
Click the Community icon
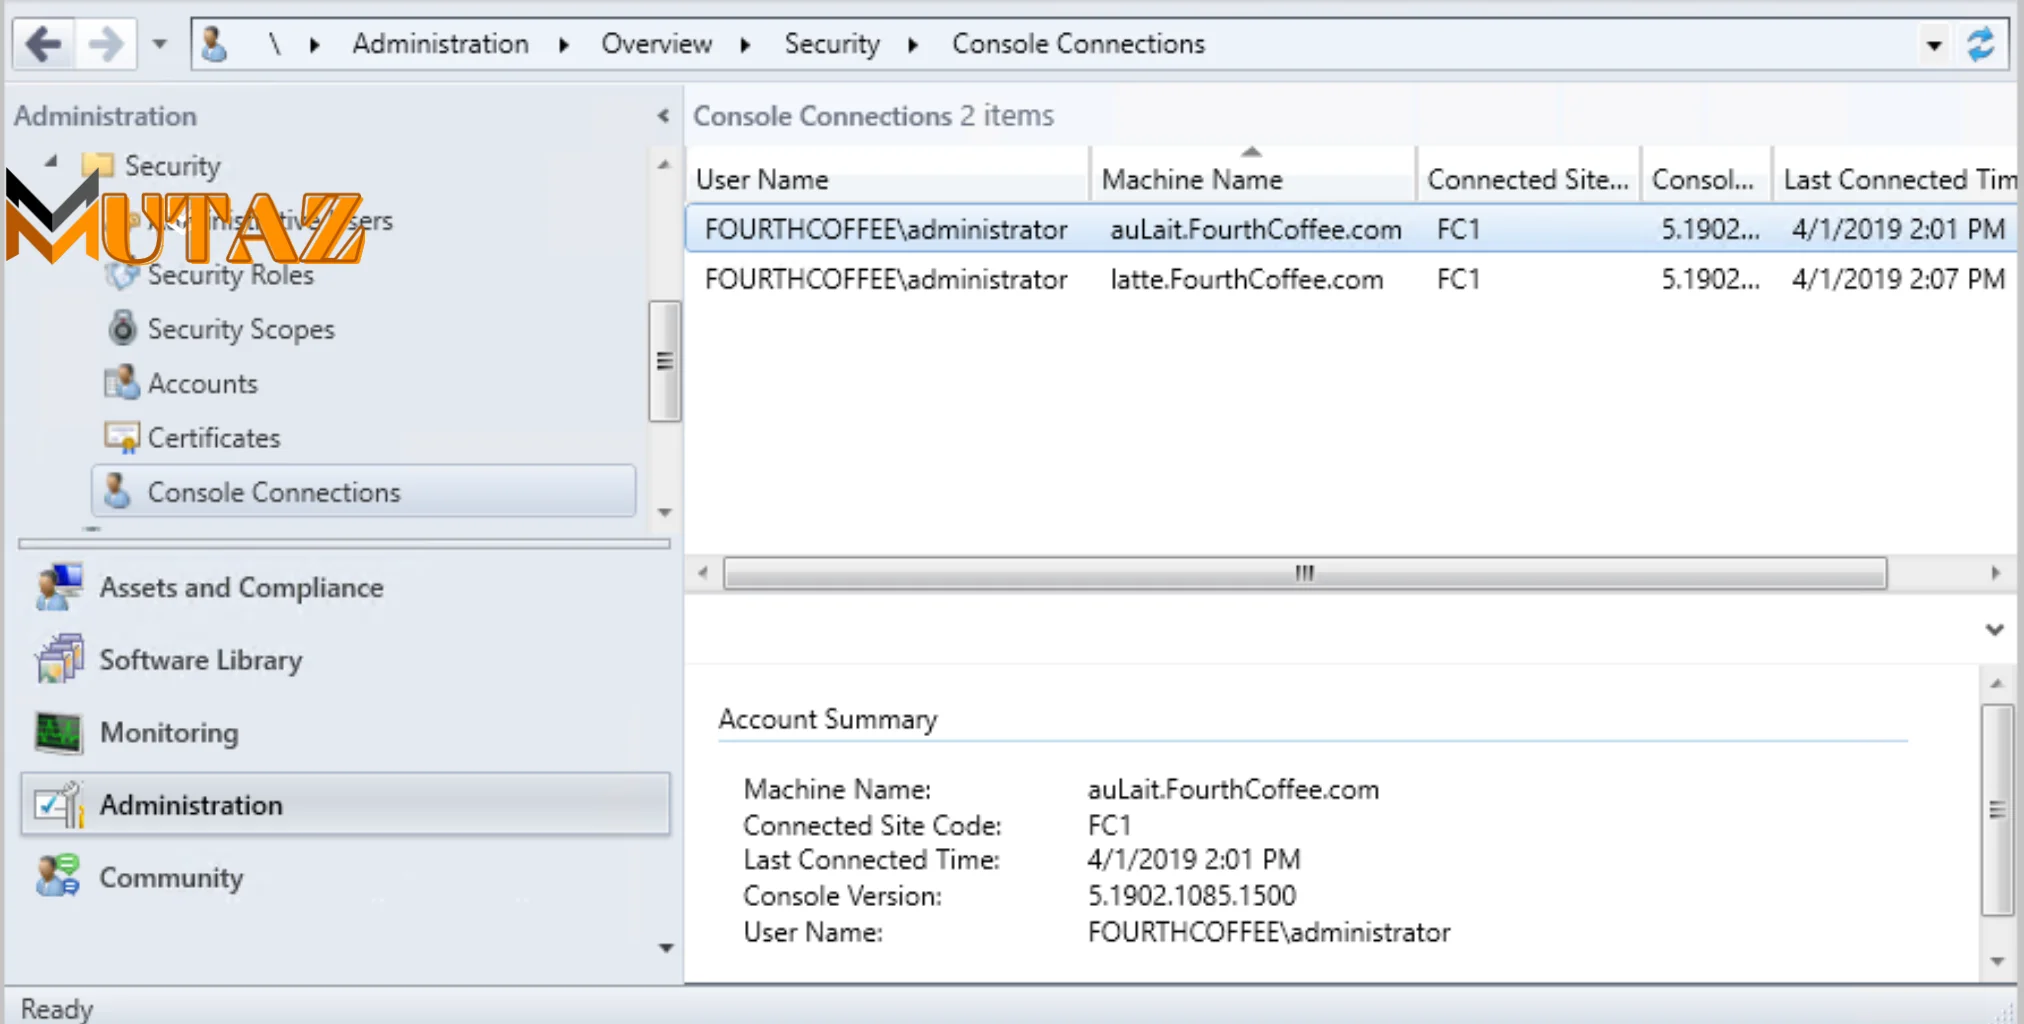click(x=58, y=877)
